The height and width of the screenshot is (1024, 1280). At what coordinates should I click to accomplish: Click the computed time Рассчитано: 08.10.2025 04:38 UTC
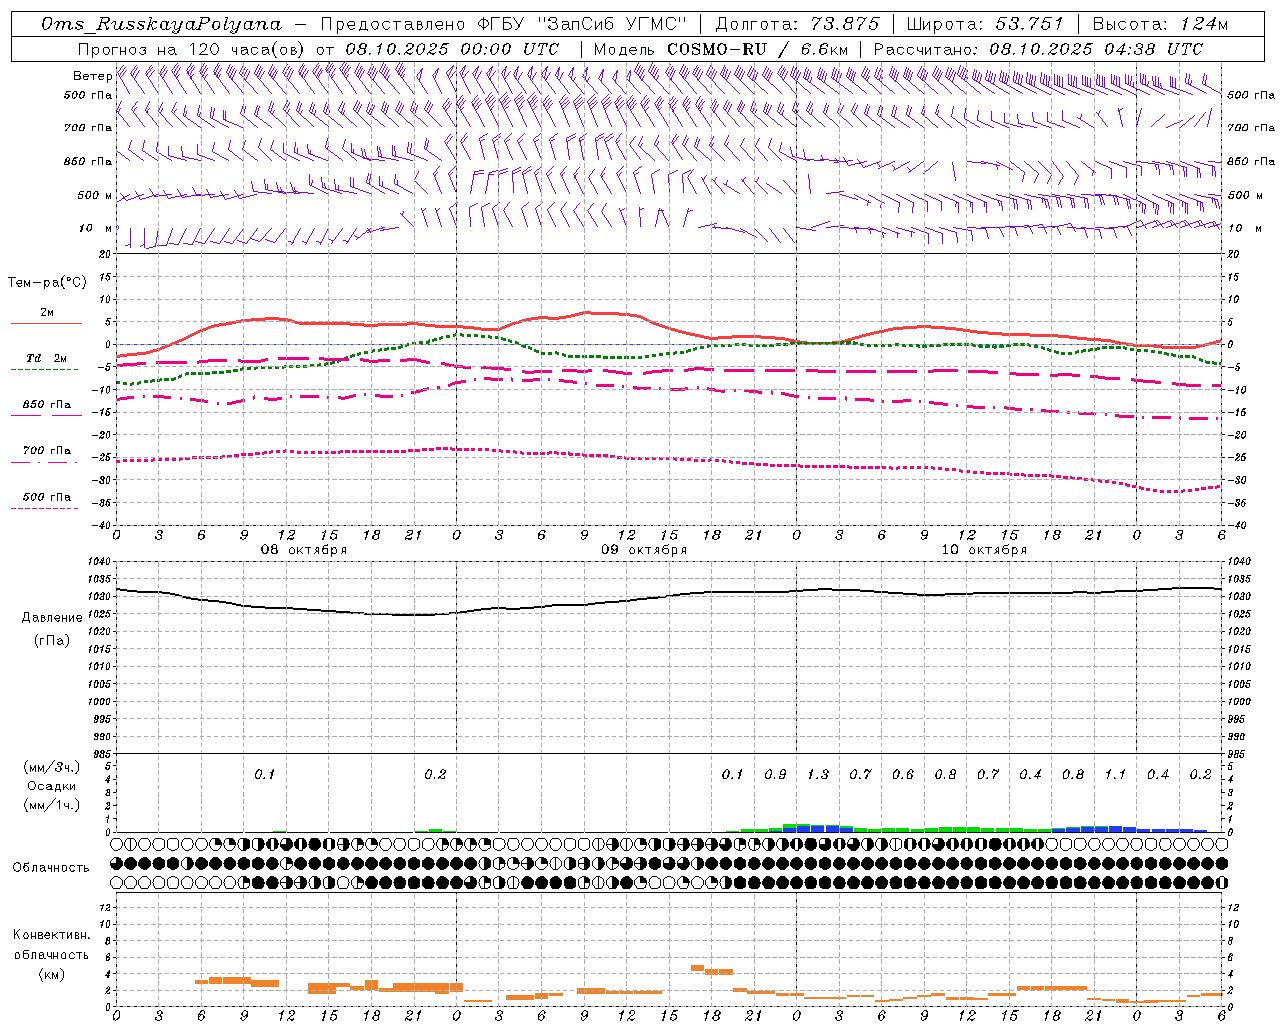point(1038,49)
